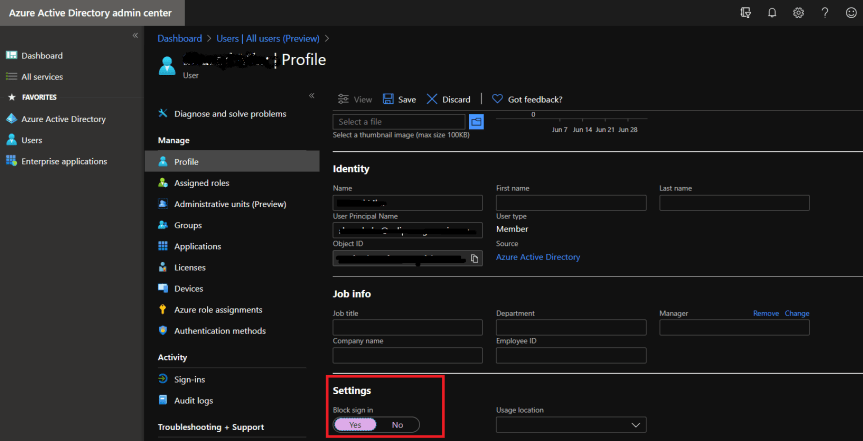Click the Azure Active Directory source link

(x=538, y=257)
